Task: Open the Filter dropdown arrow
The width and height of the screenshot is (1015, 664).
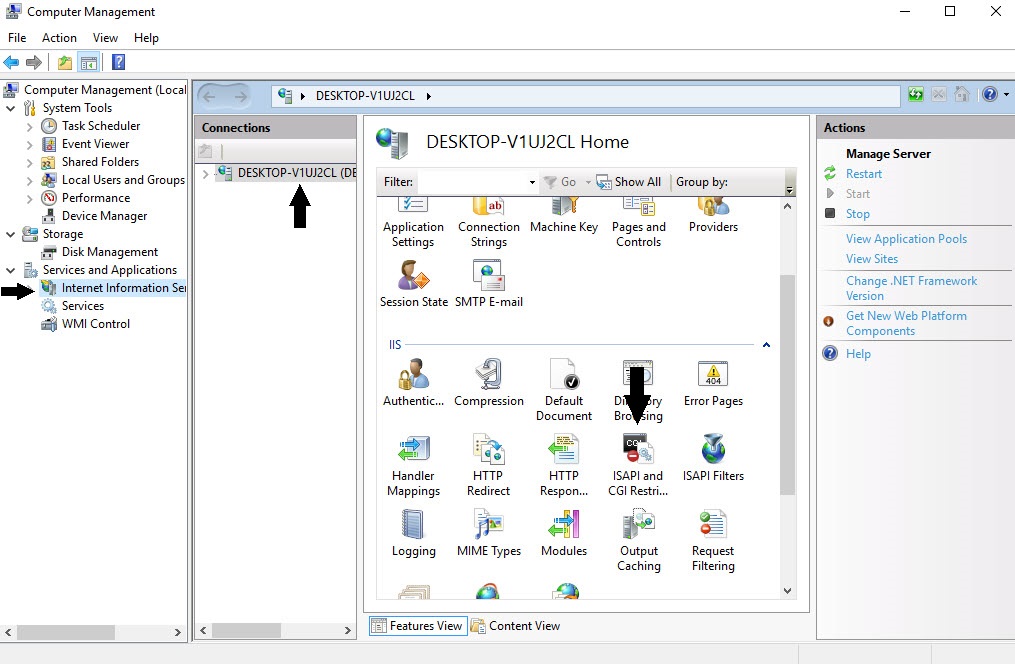Action: coord(532,183)
